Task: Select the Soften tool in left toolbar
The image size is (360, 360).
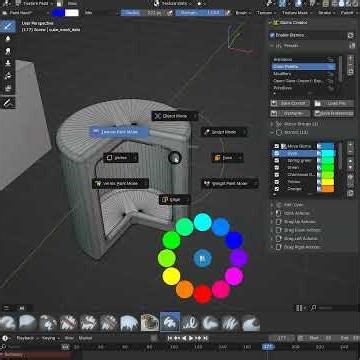Action: [x=8, y=39]
